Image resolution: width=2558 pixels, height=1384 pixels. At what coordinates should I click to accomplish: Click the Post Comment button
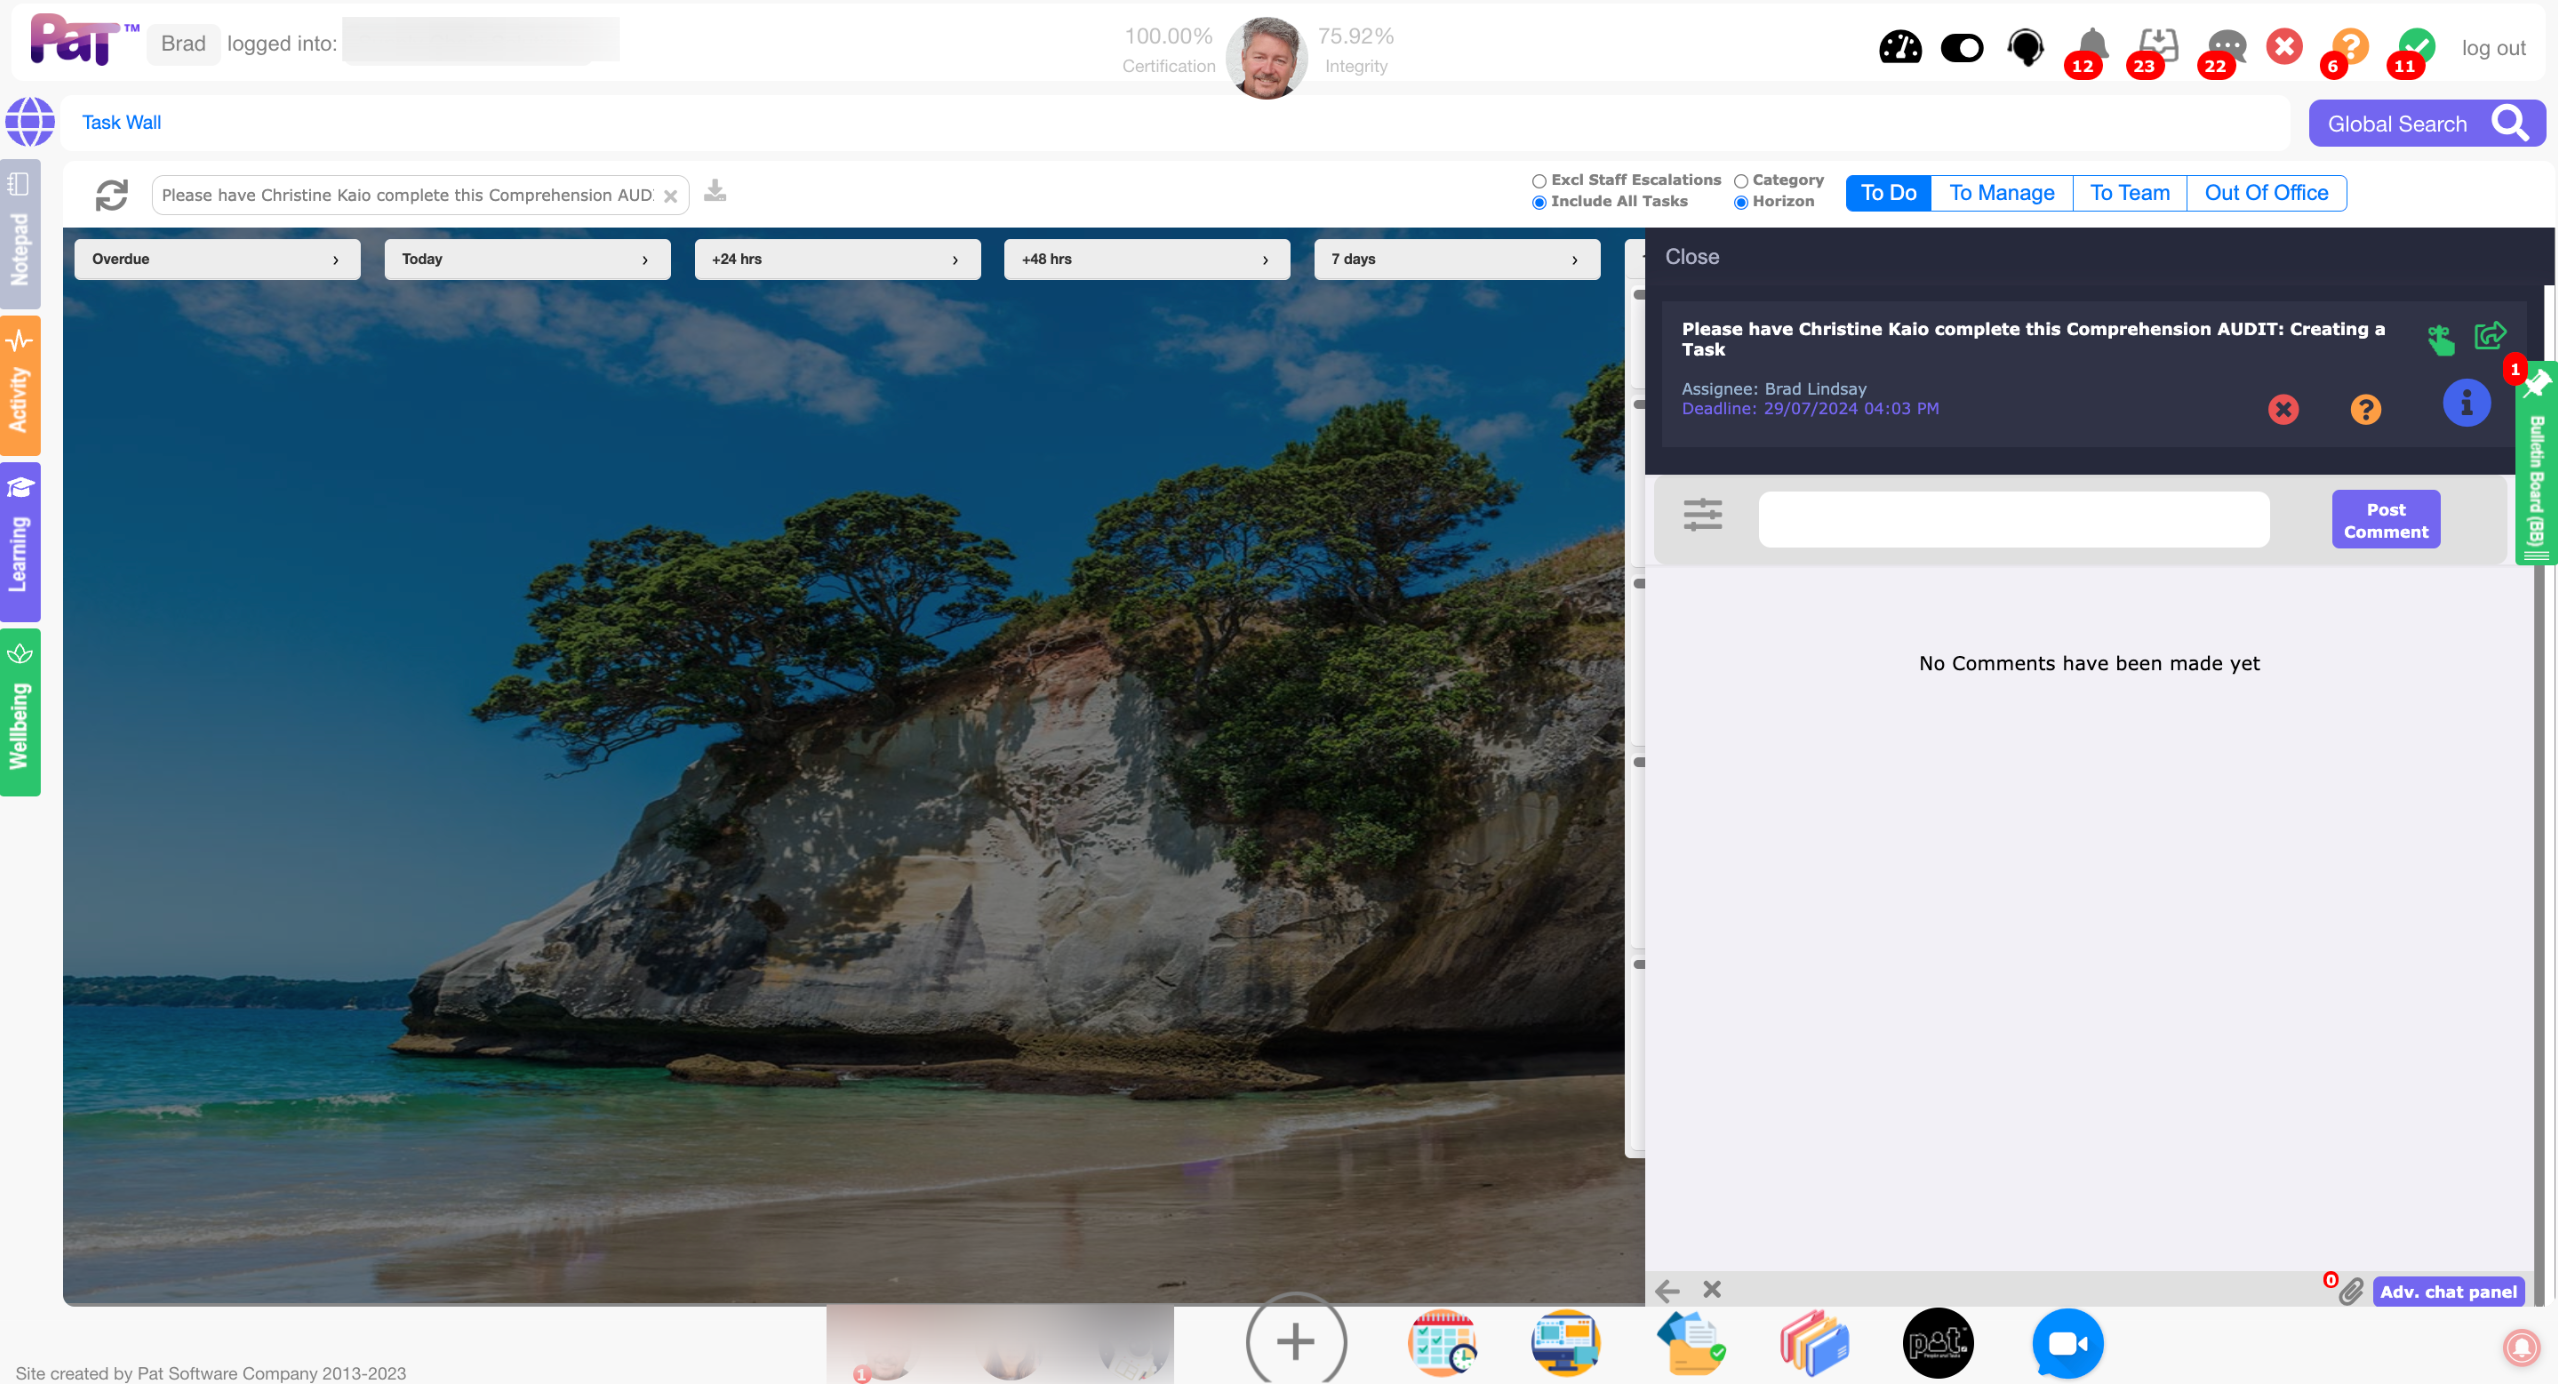click(x=2385, y=520)
